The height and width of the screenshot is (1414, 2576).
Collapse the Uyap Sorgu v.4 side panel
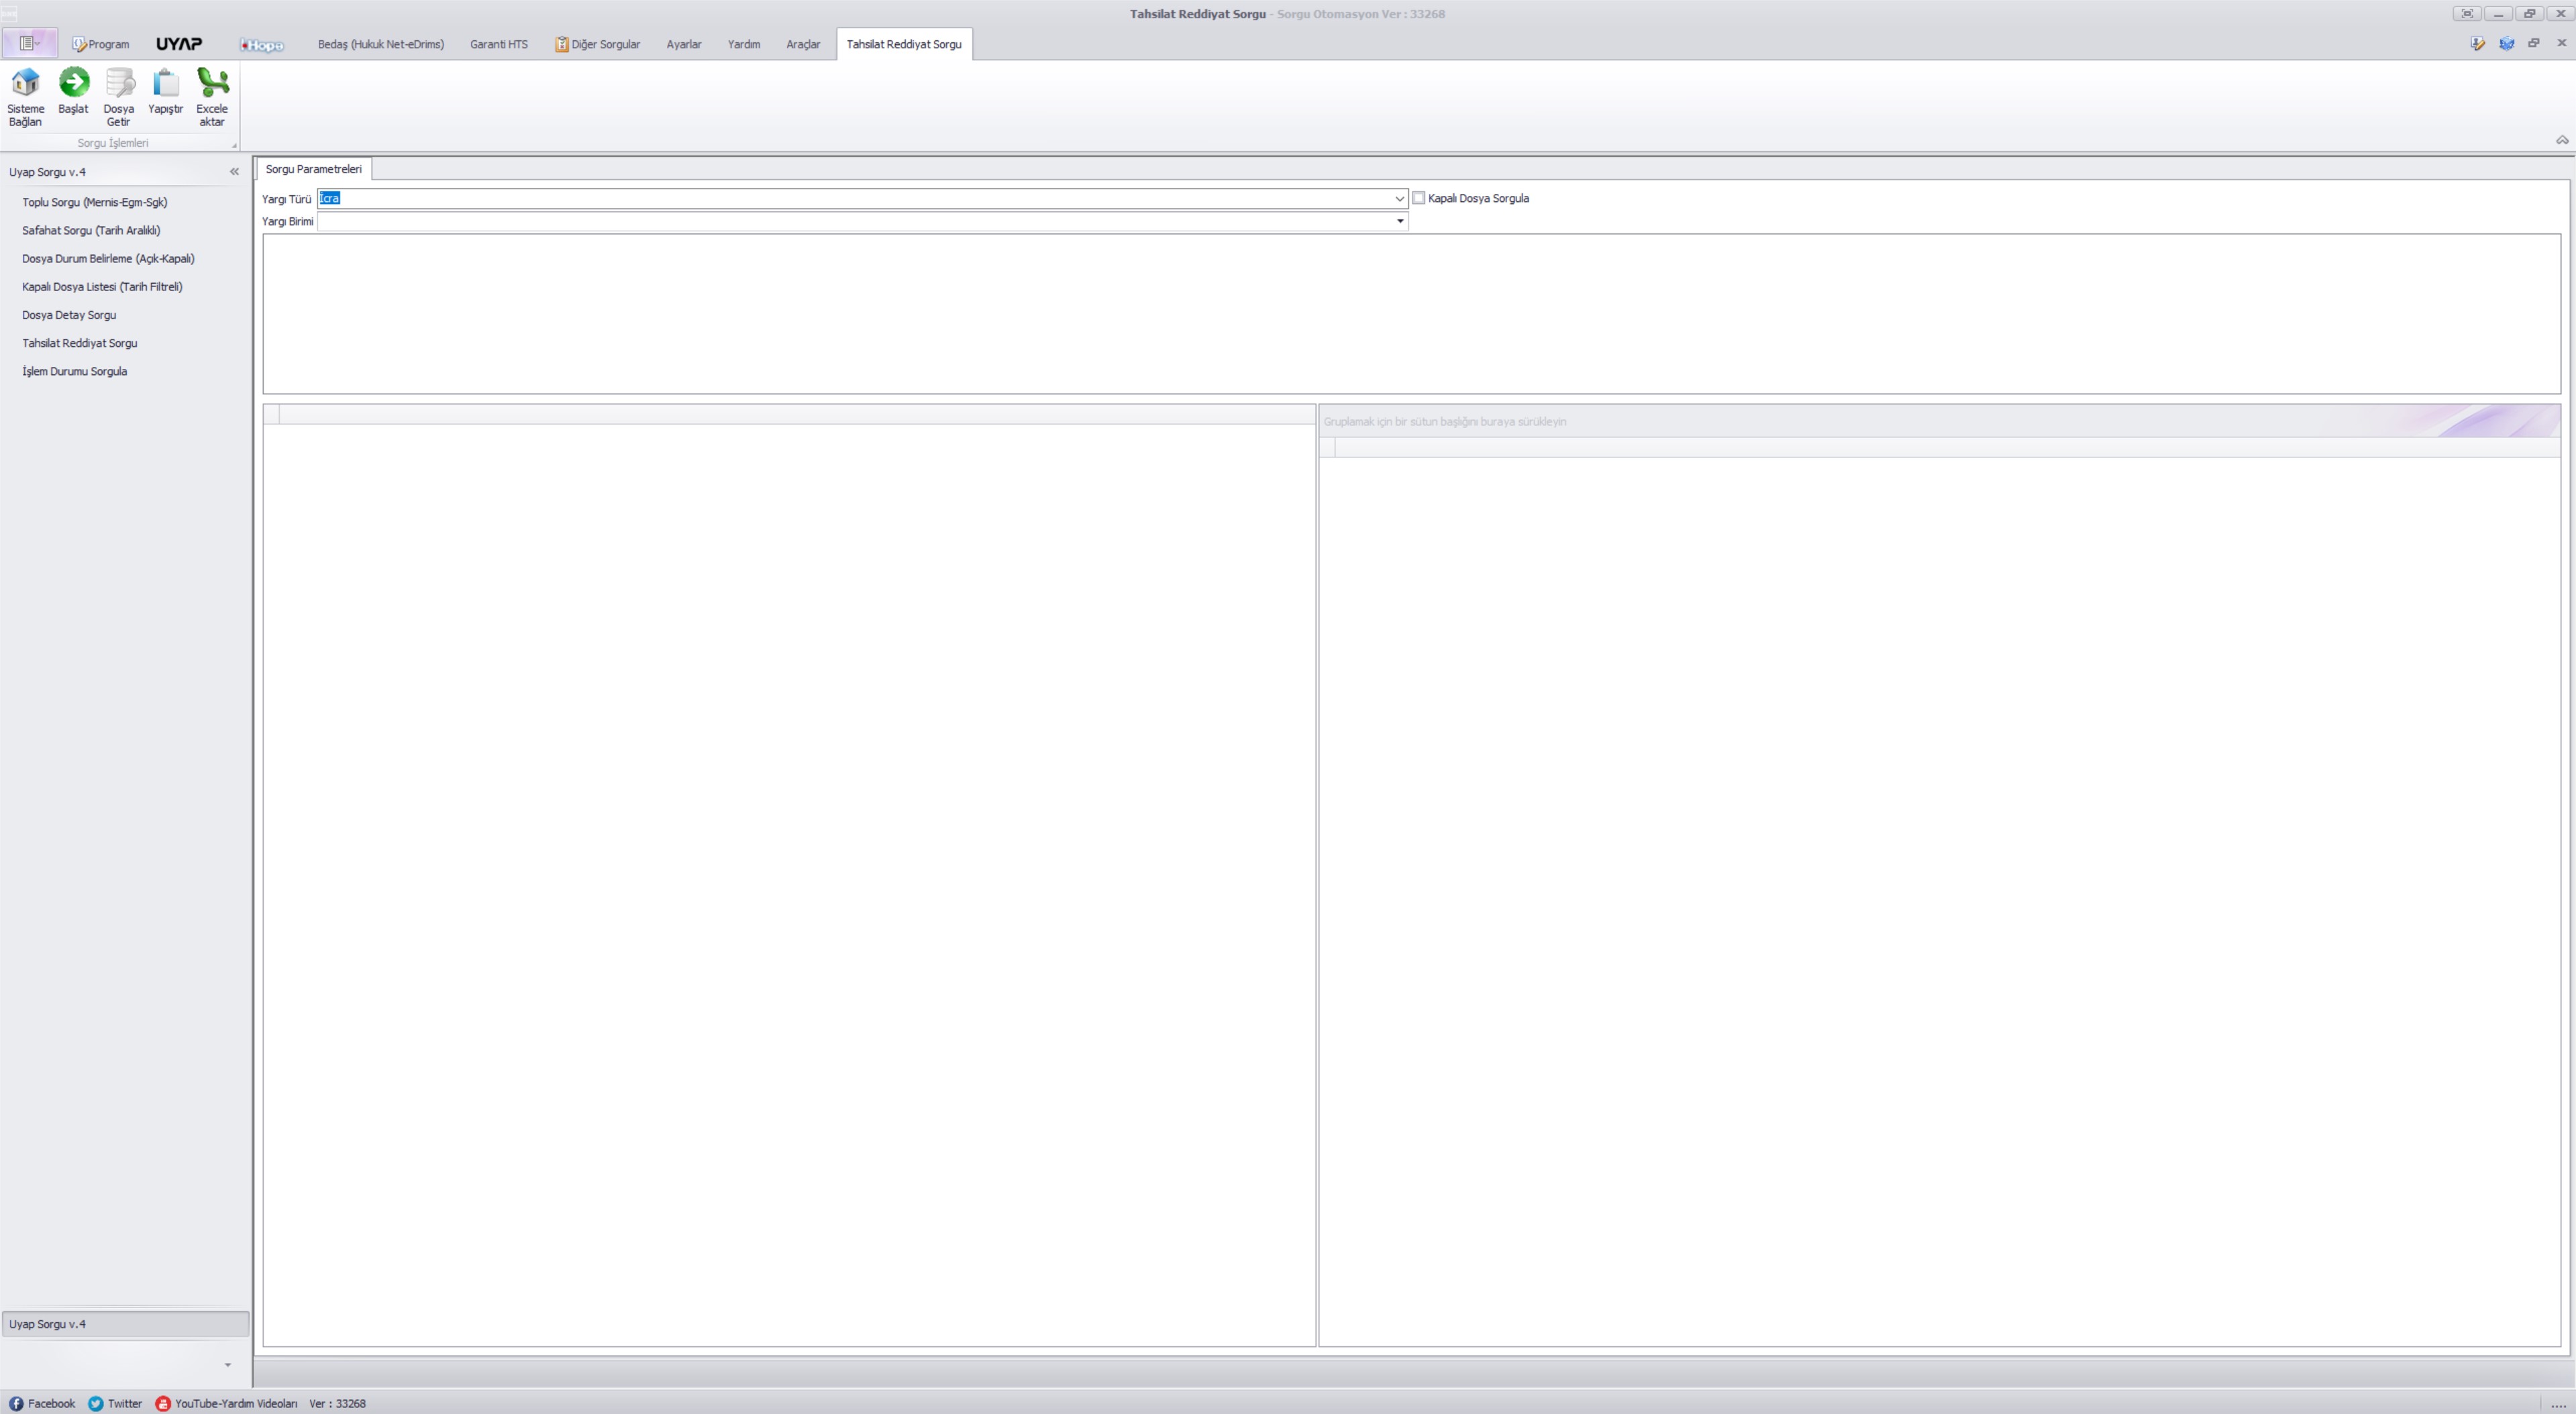coord(234,172)
